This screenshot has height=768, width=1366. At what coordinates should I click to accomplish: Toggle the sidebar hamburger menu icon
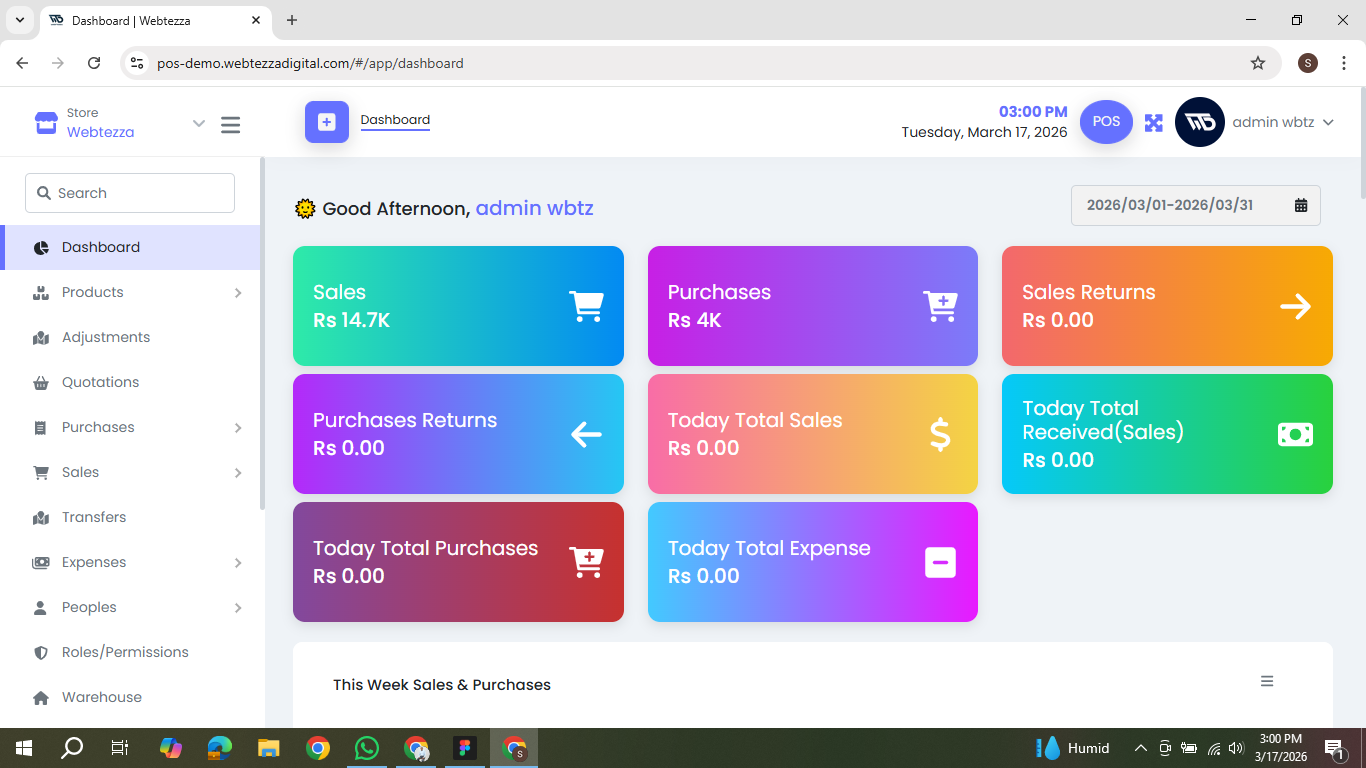click(x=230, y=125)
